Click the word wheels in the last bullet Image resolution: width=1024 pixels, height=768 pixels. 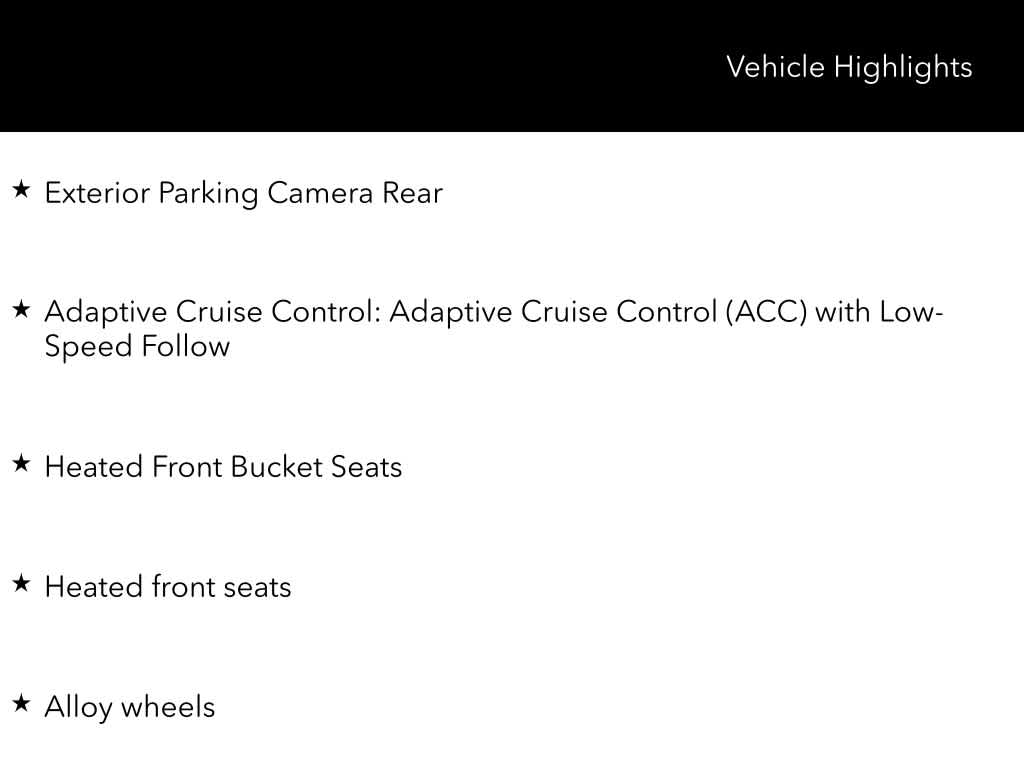pos(168,708)
